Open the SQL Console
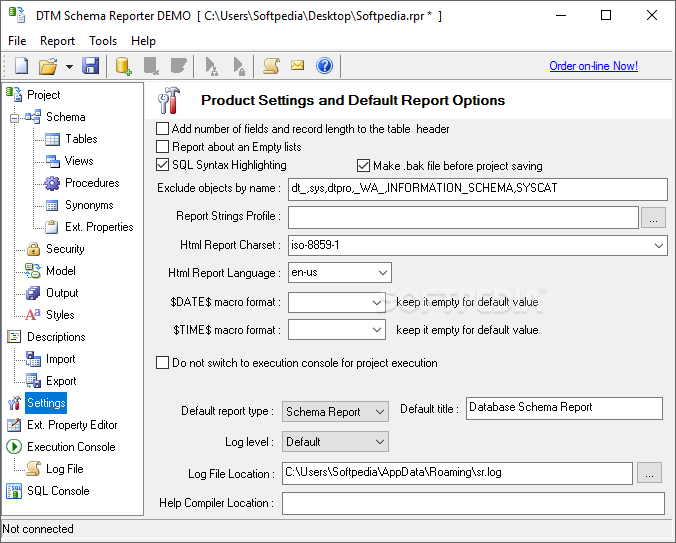 58,490
